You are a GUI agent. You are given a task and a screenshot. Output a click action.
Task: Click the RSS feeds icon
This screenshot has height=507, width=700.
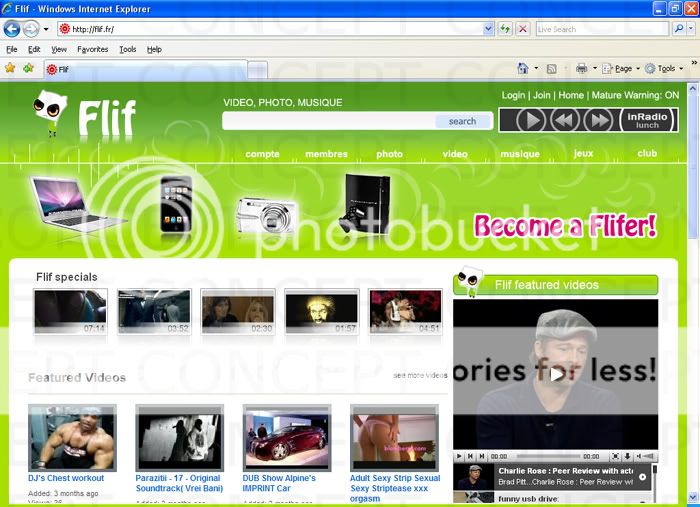click(x=551, y=69)
